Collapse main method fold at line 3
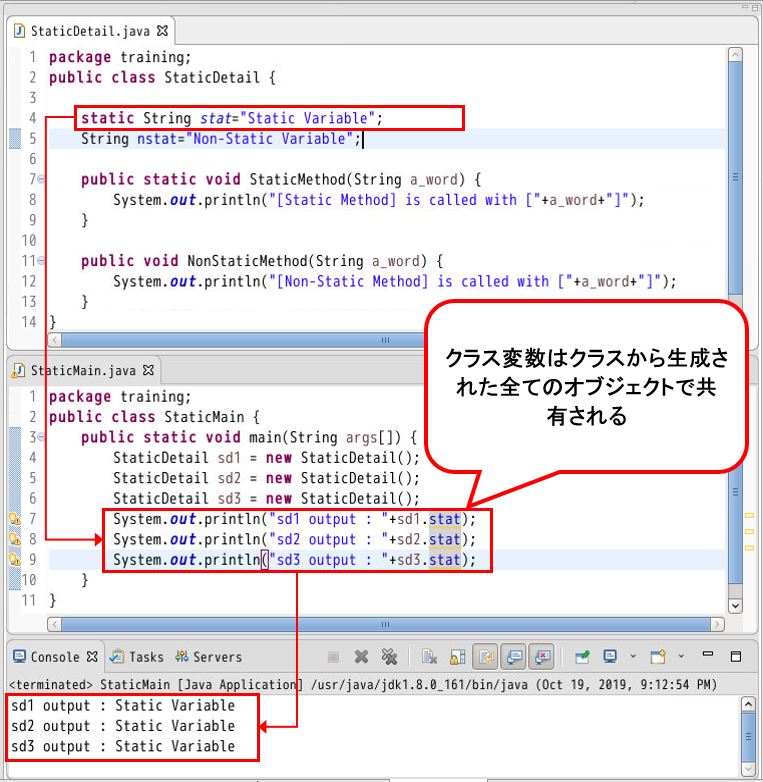This screenshot has height=782, width=763. pyautogui.click(x=41, y=437)
